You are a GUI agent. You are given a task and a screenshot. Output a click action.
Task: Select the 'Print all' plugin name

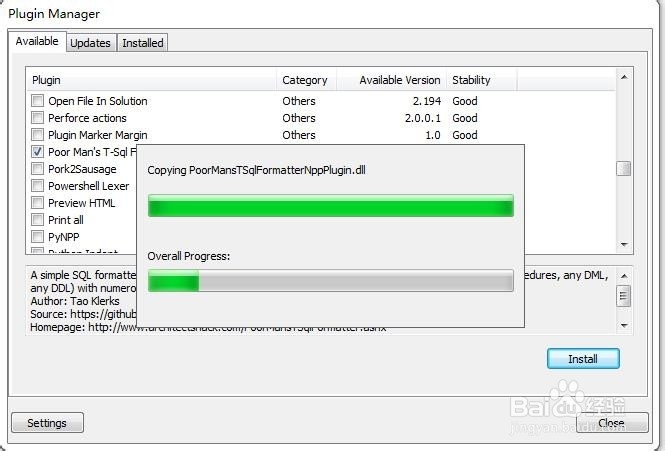[x=66, y=220]
